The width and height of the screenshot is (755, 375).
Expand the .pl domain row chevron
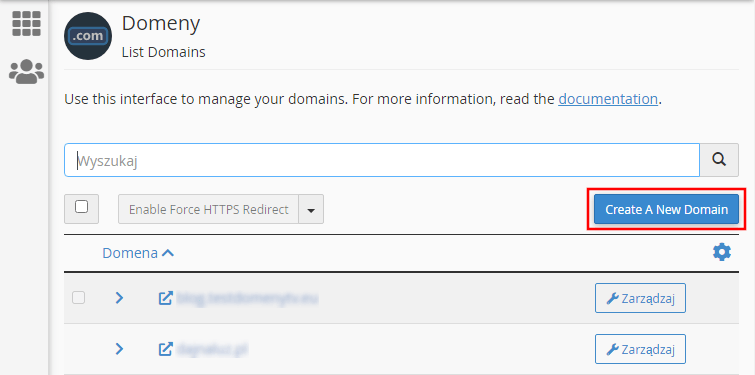(119, 348)
